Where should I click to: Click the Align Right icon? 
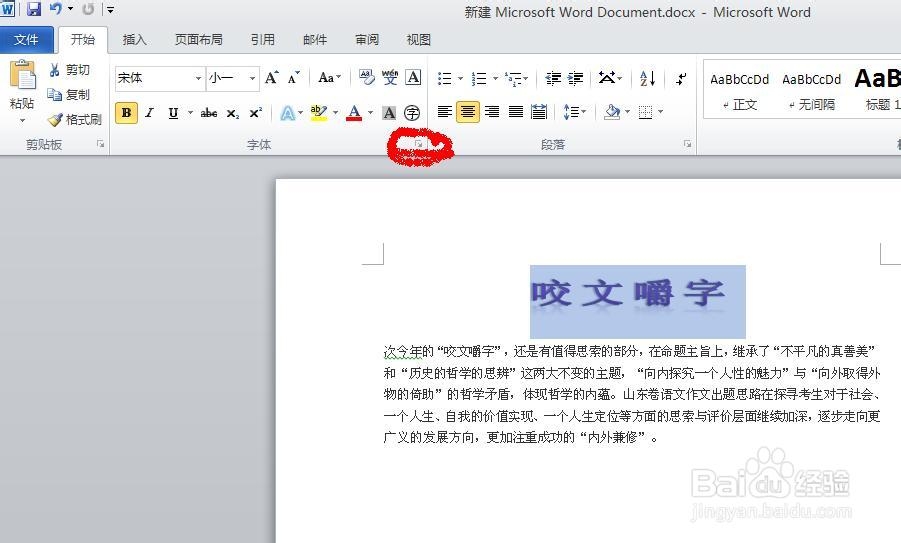click(x=492, y=111)
